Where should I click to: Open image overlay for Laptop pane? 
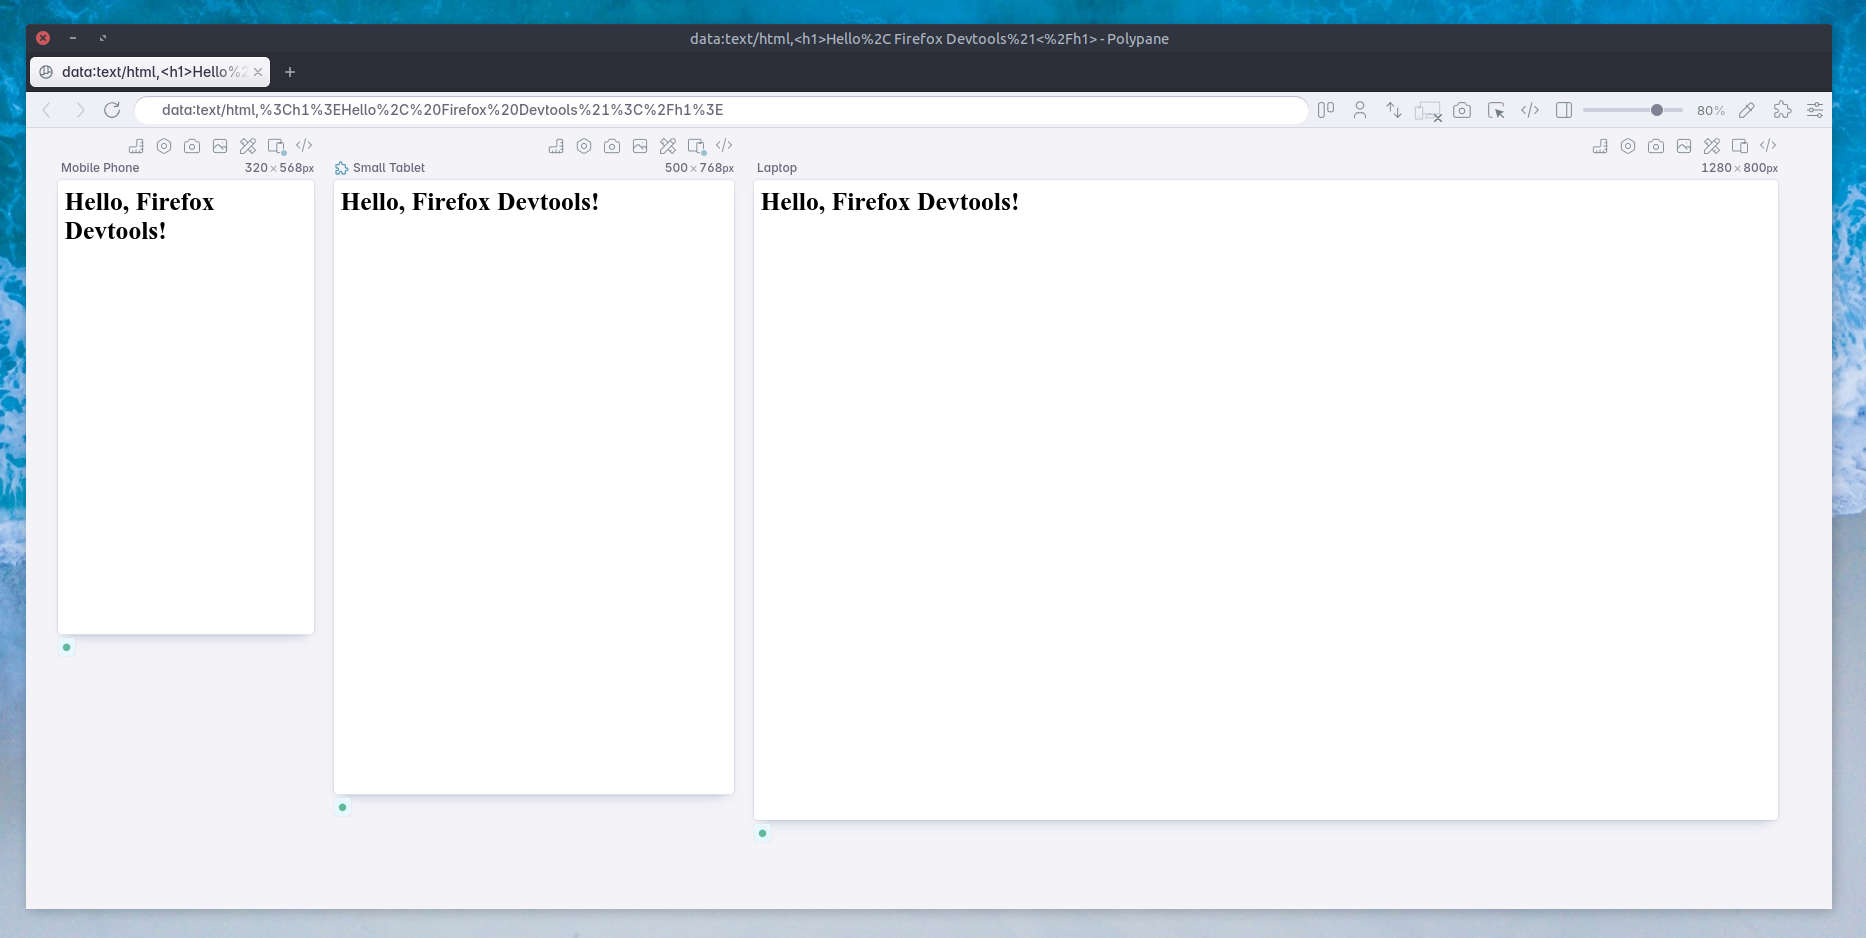(x=1684, y=146)
